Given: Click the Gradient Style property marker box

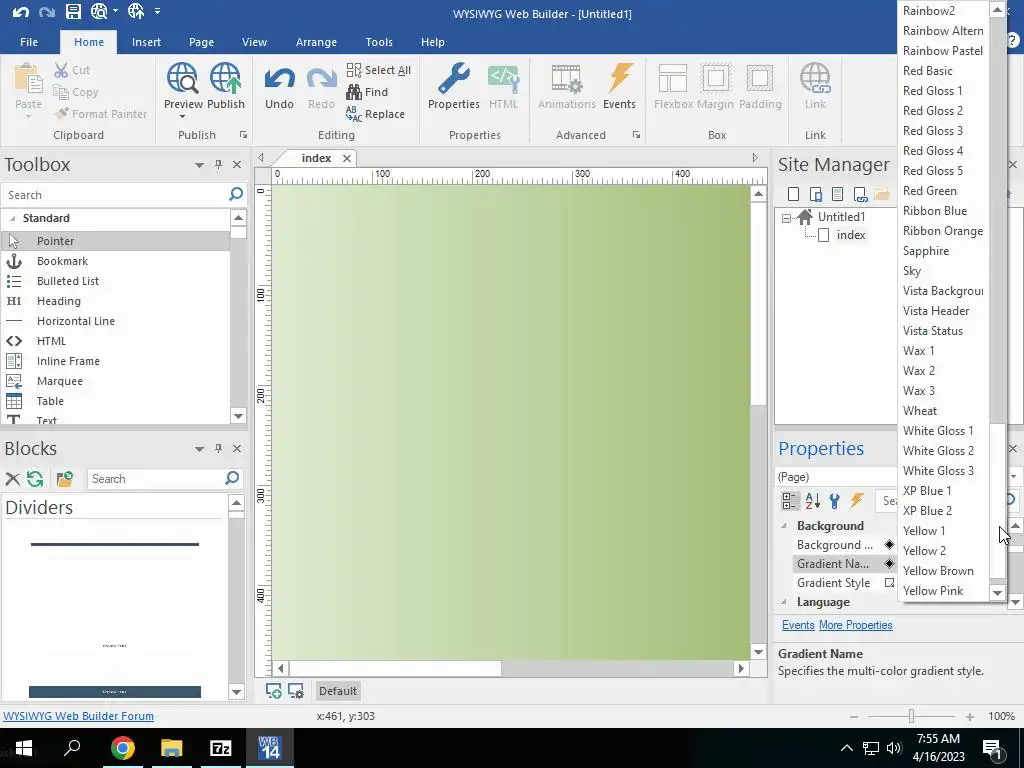Looking at the screenshot, I should [x=889, y=583].
